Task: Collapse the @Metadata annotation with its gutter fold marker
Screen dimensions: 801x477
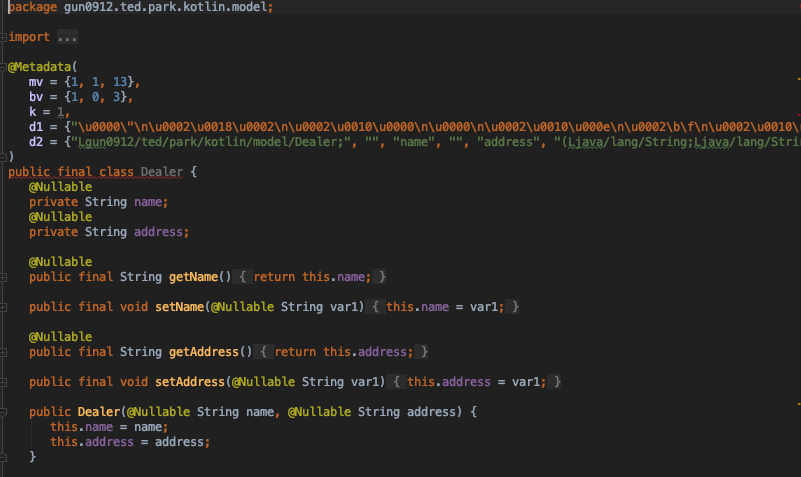Action: point(3,67)
